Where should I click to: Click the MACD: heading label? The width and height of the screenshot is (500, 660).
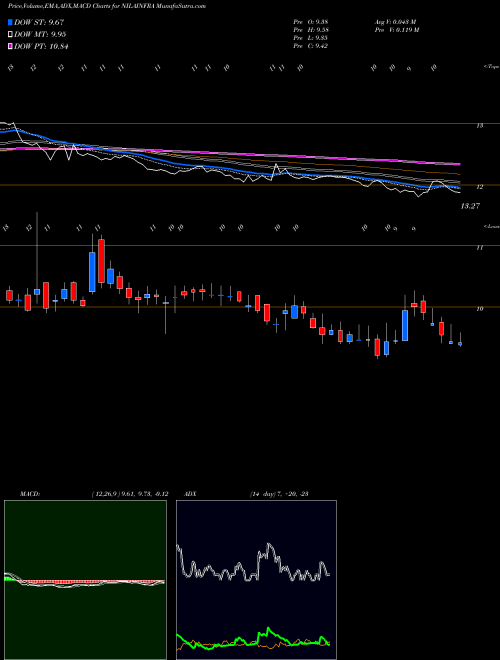(x=30, y=494)
